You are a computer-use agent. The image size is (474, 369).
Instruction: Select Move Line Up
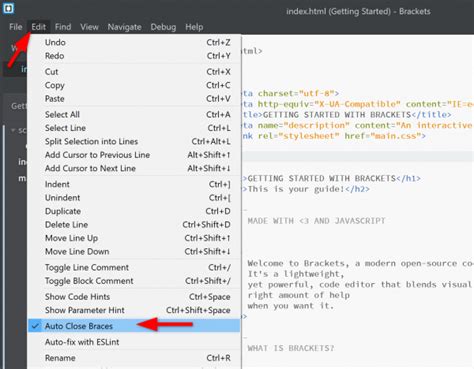pyautogui.click(x=134, y=238)
